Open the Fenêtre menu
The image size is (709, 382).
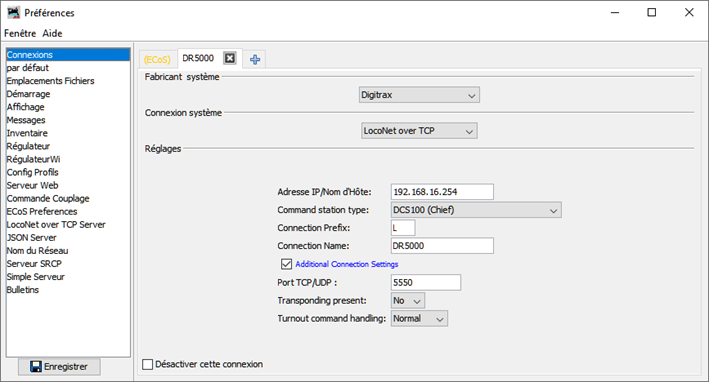(20, 33)
